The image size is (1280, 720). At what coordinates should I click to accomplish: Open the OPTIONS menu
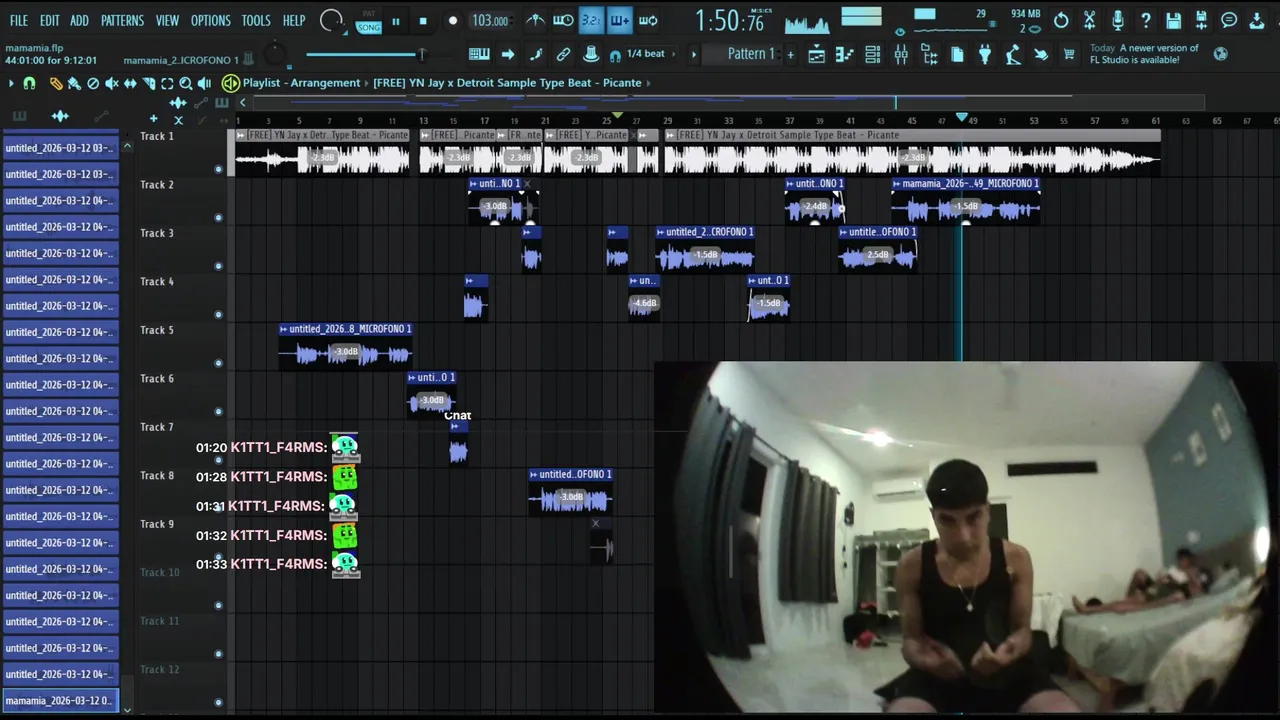point(210,20)
